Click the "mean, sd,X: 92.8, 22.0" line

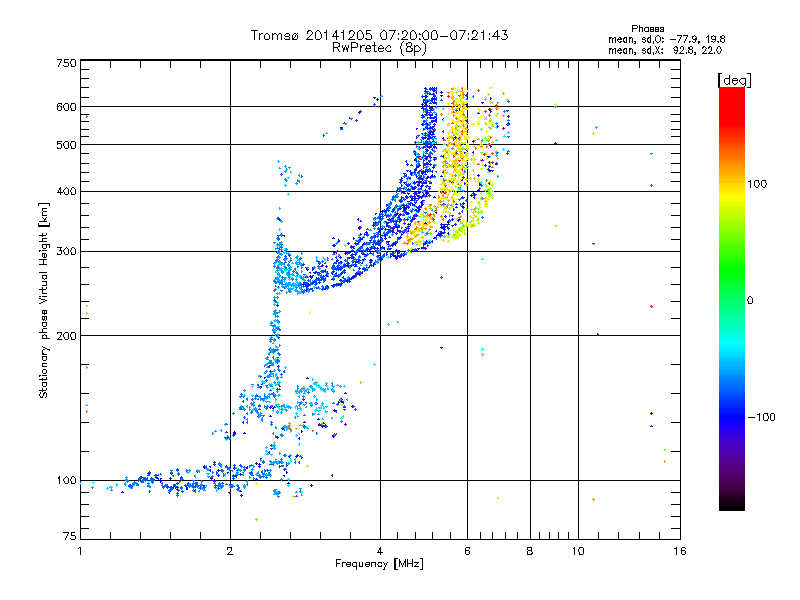[665, 51]
